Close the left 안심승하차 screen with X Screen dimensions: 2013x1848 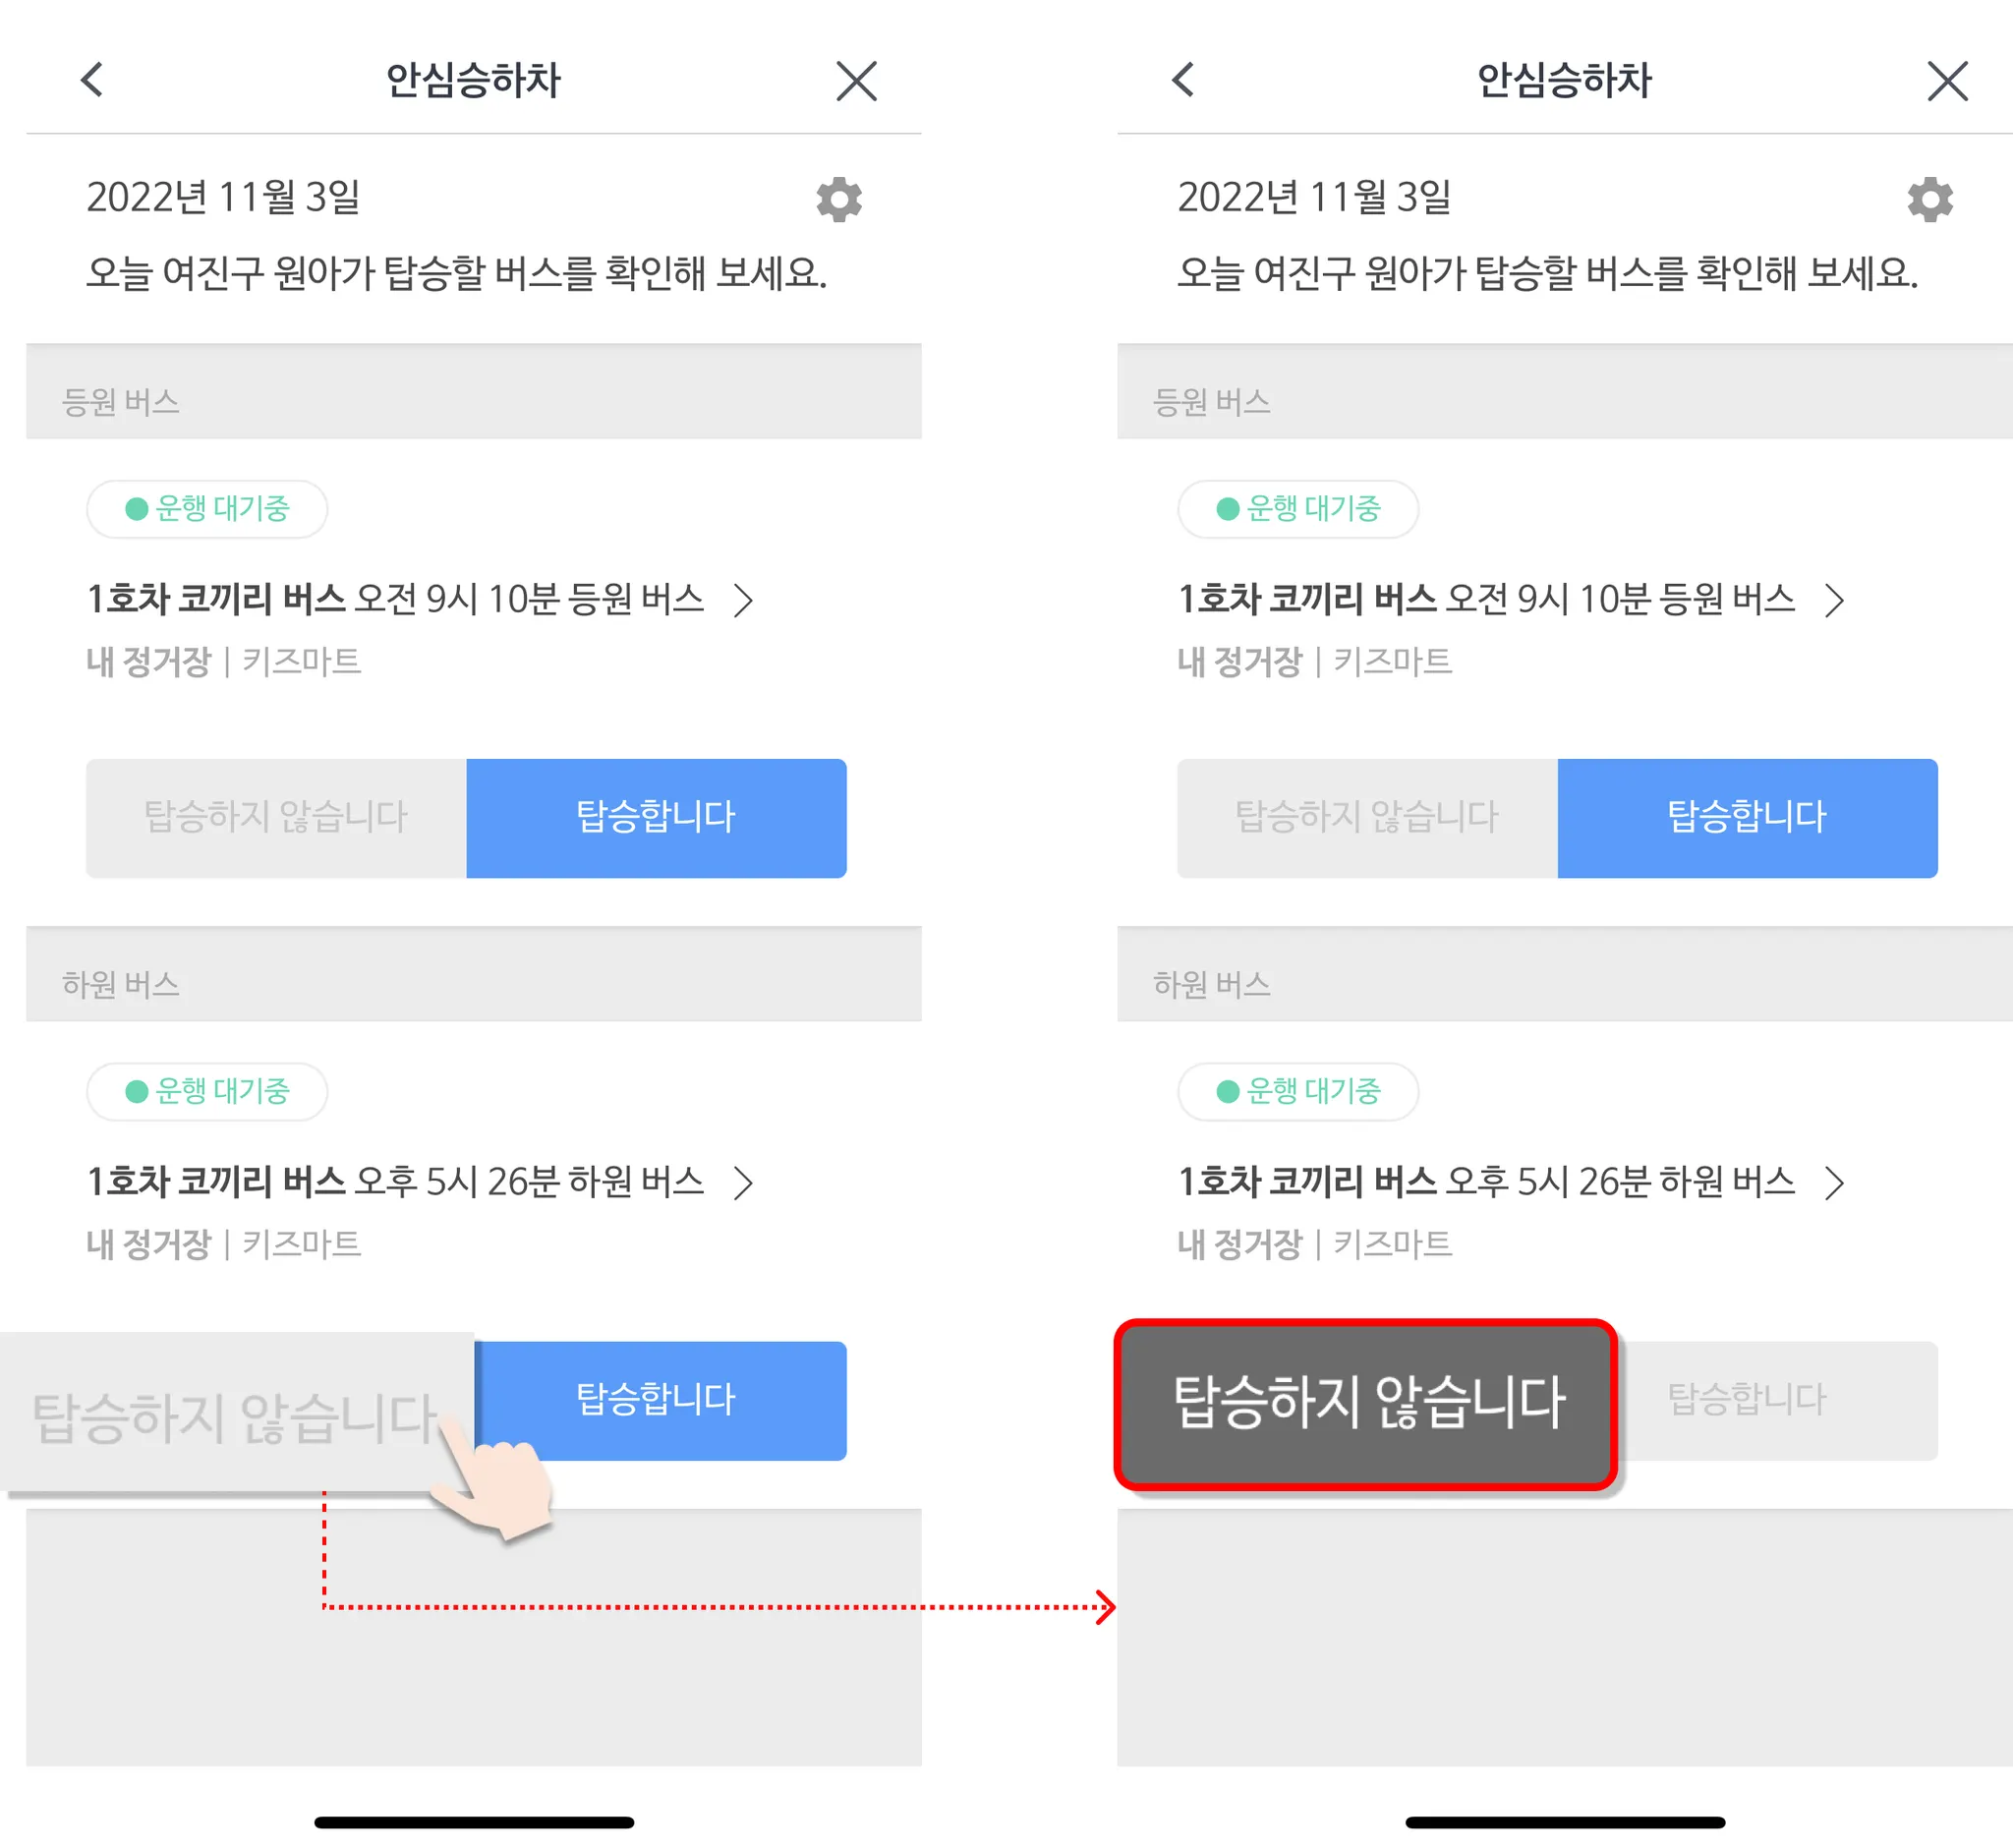[857, 81]
